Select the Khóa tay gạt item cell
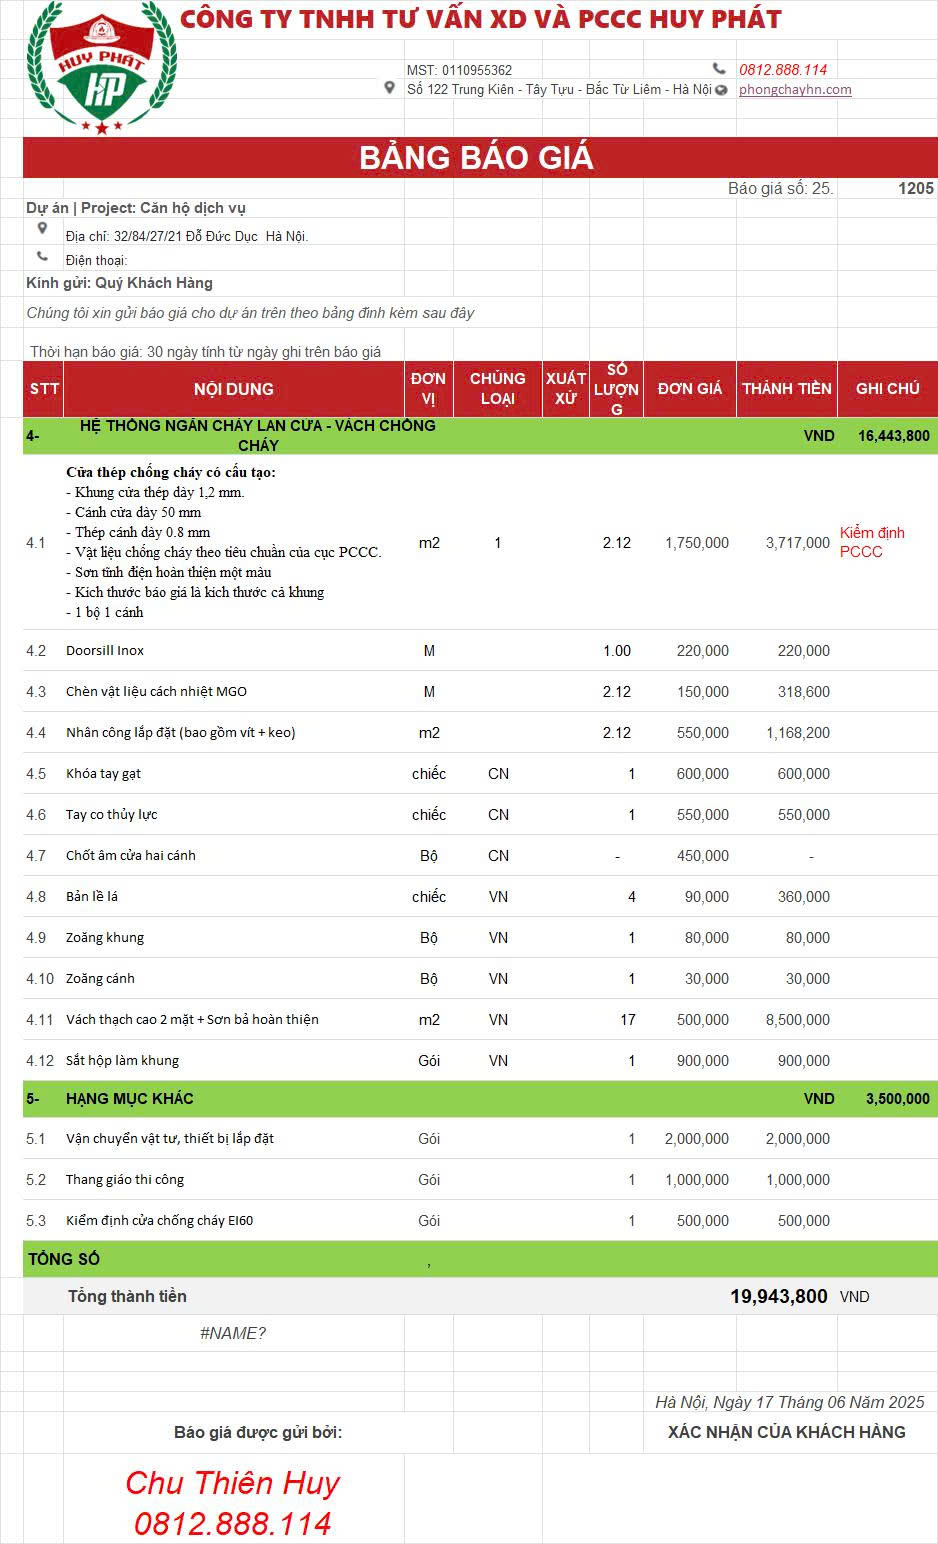Image resolution: width=938 pixels, height=1544 pixels. (x=104, y=773)
